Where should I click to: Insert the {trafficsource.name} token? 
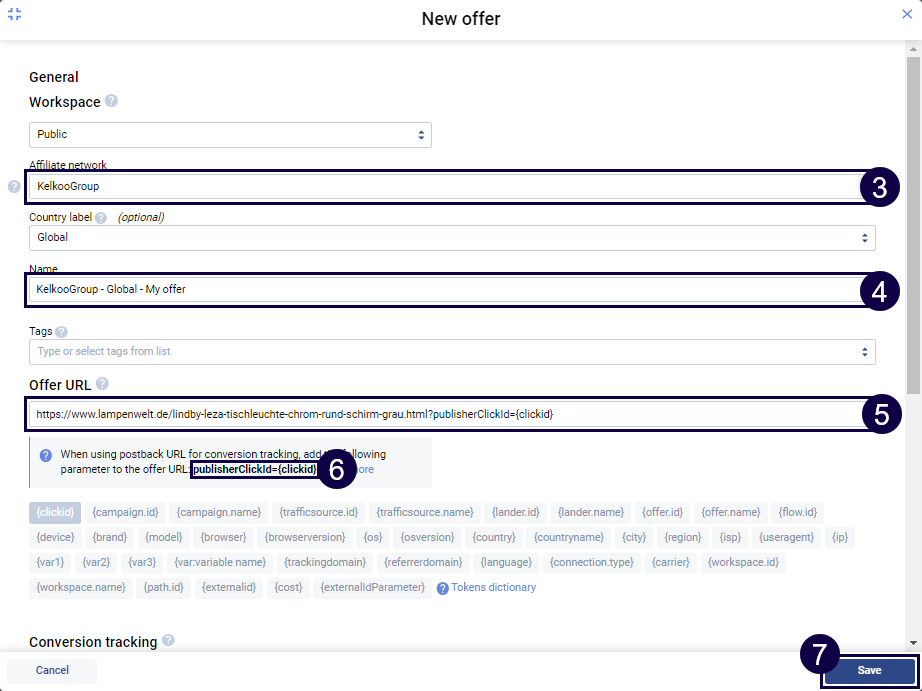tap(425, 512)
